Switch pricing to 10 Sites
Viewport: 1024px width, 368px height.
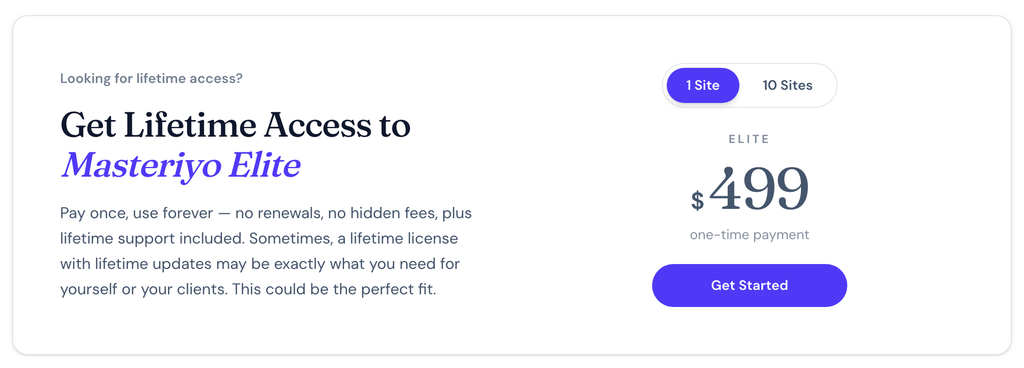point(788,85)
